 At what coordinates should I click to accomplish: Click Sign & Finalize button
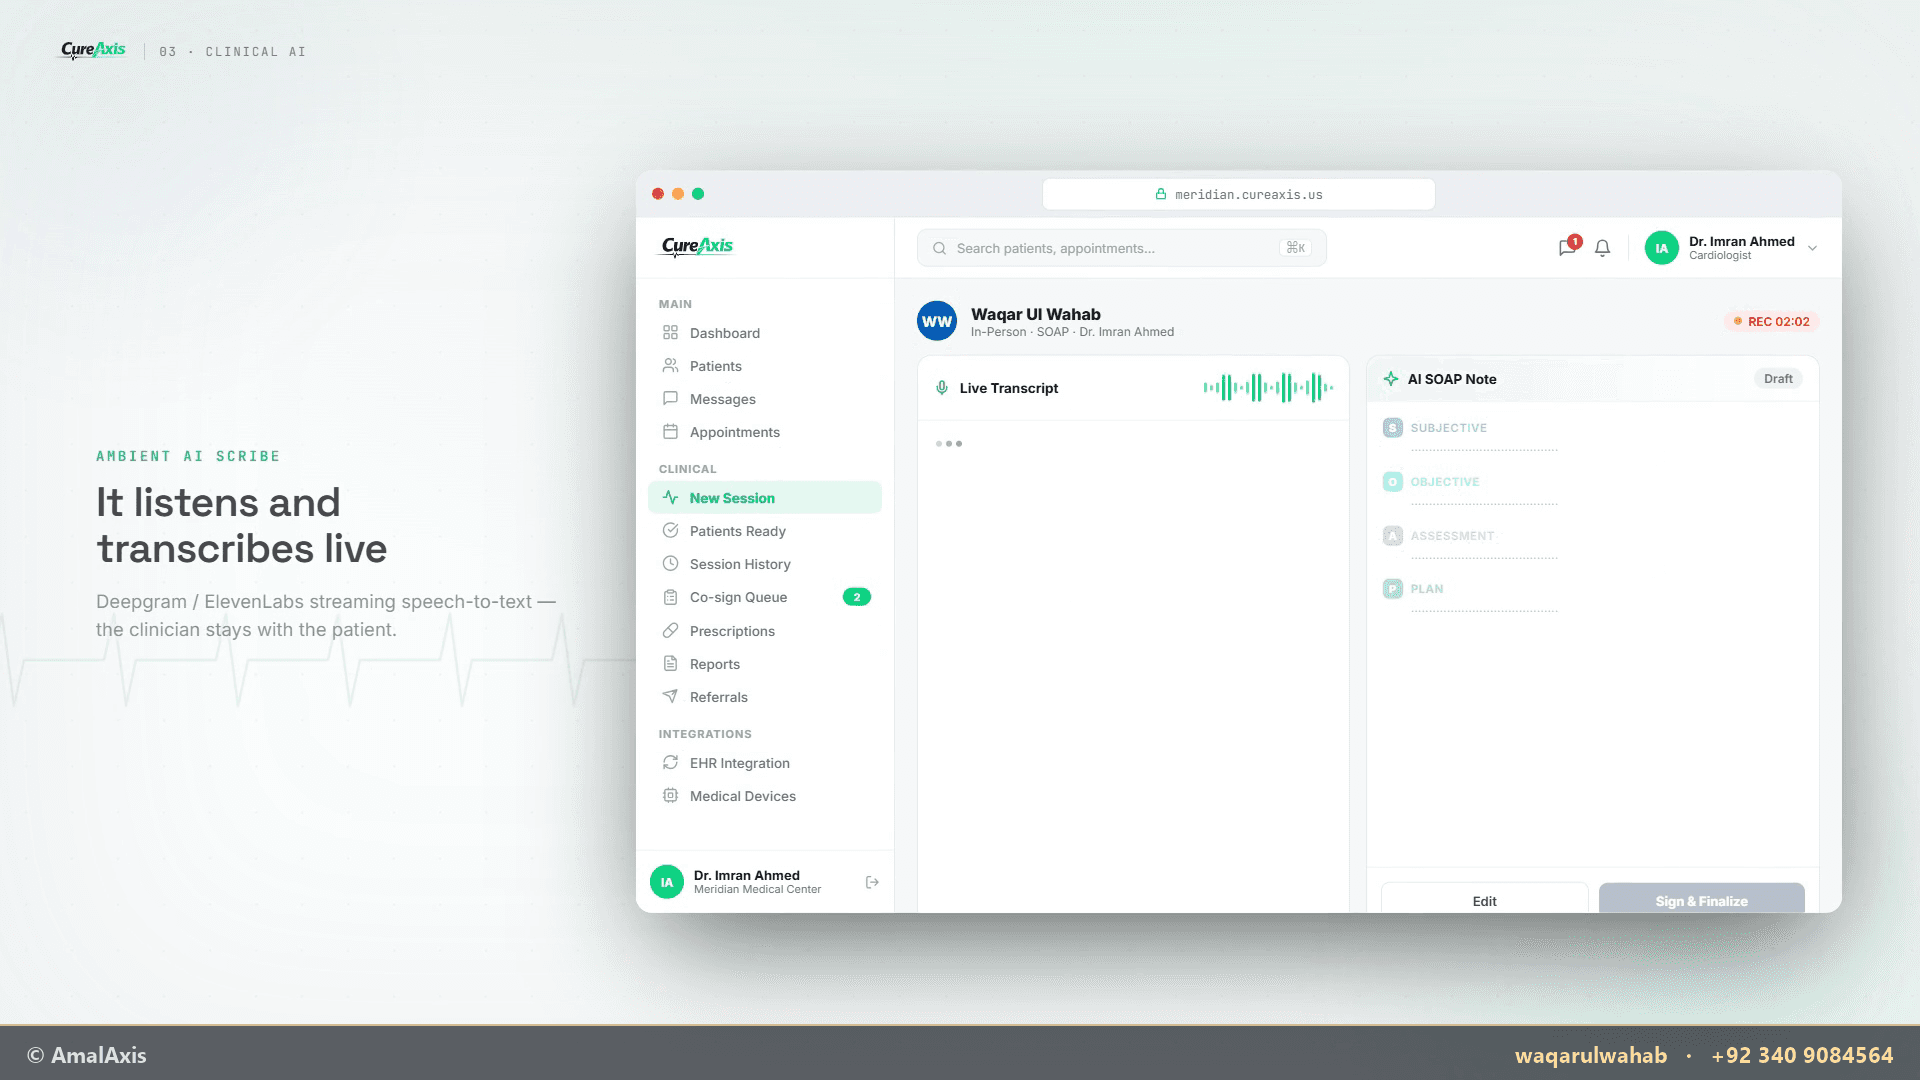point(1702,898)
